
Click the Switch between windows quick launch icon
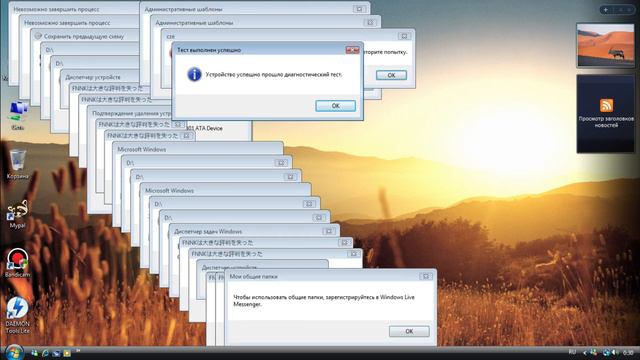(56, 353)
